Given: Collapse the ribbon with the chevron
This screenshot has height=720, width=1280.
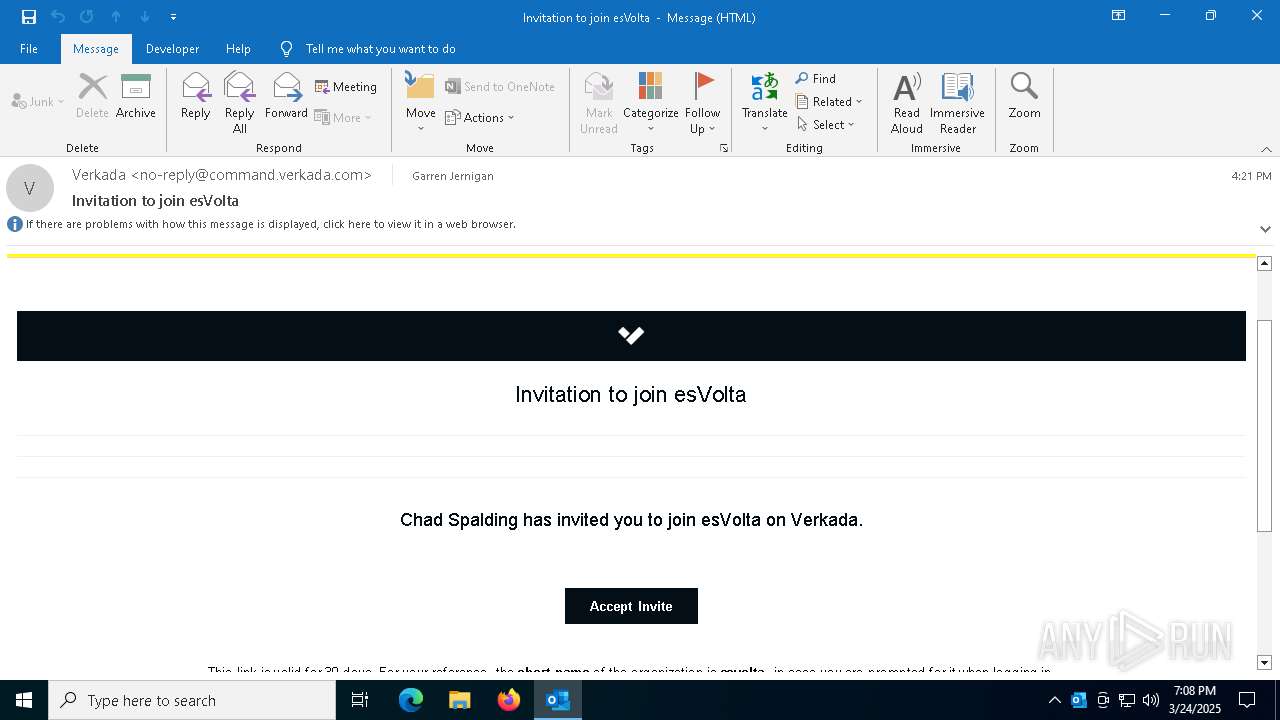Looking at the screenshot, I should pos(1266,149).
